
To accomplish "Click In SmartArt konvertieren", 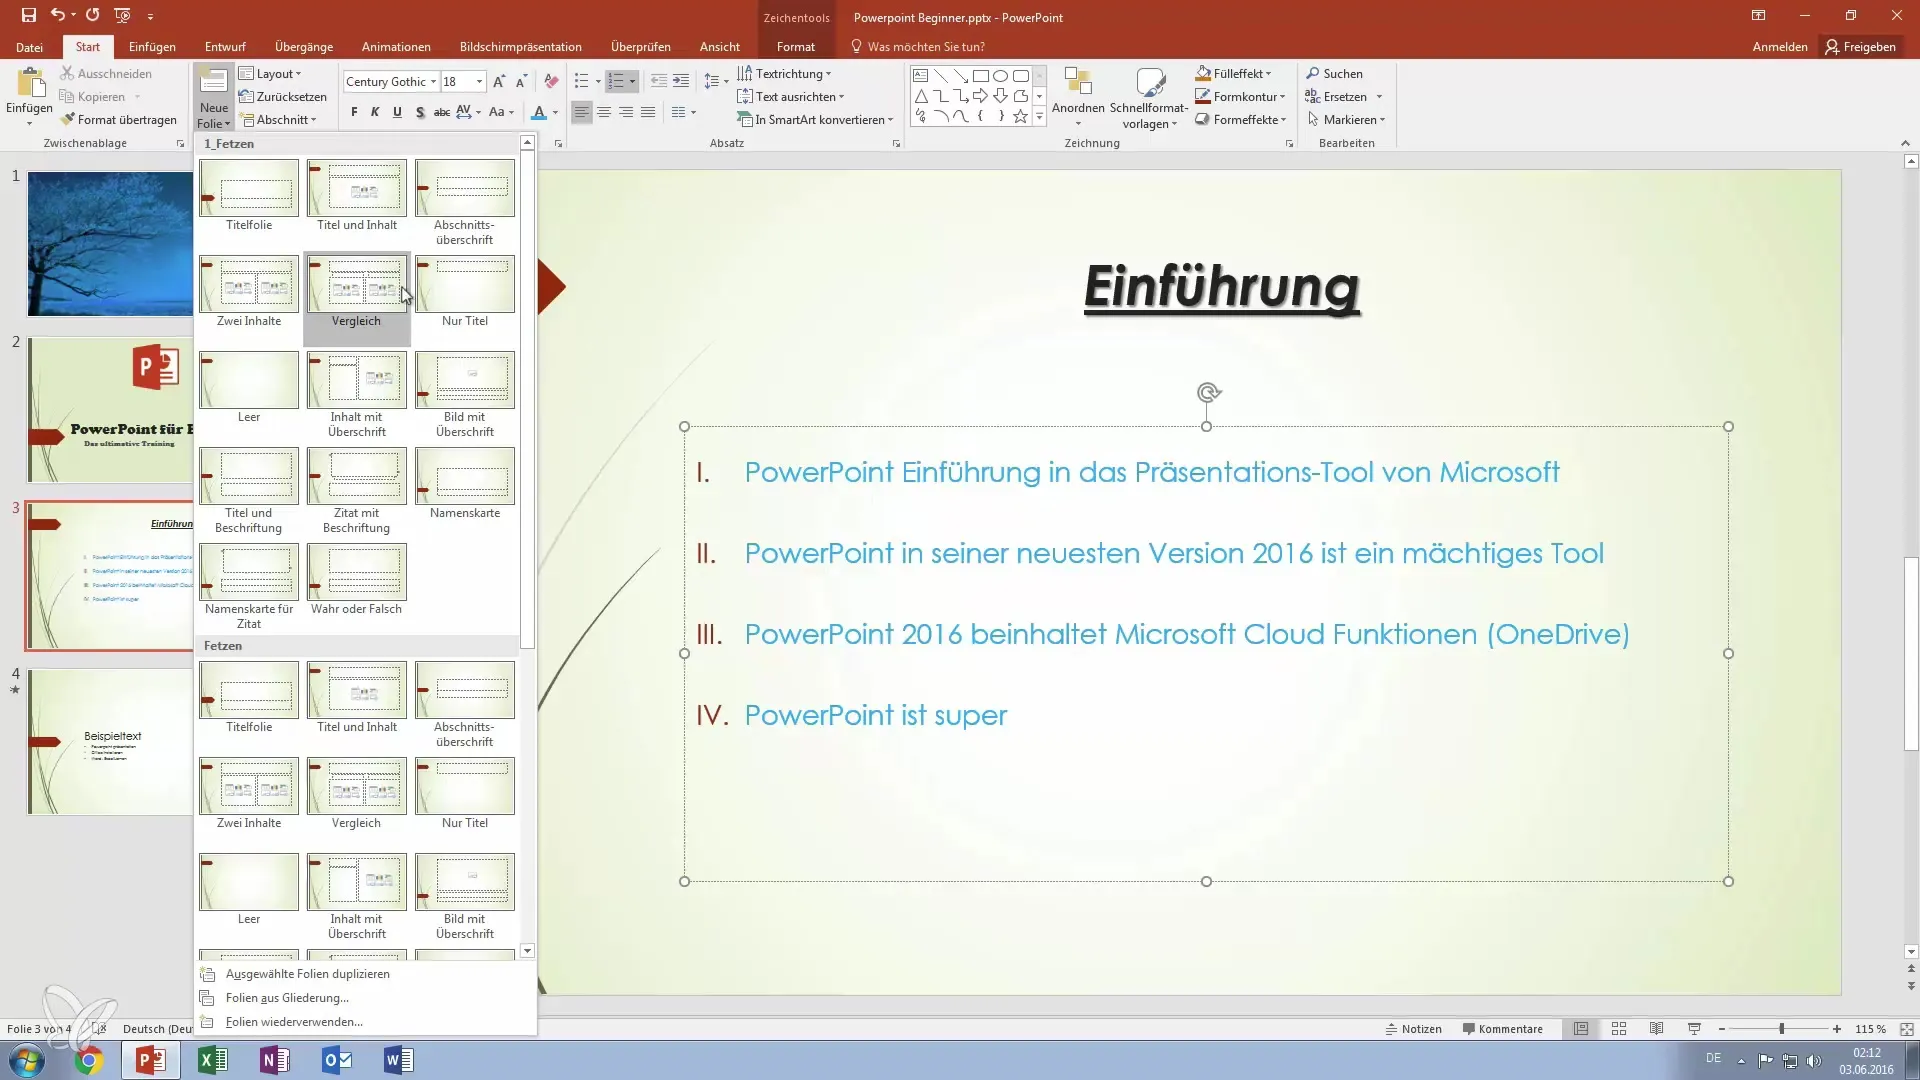I will (x=815, y=120).
